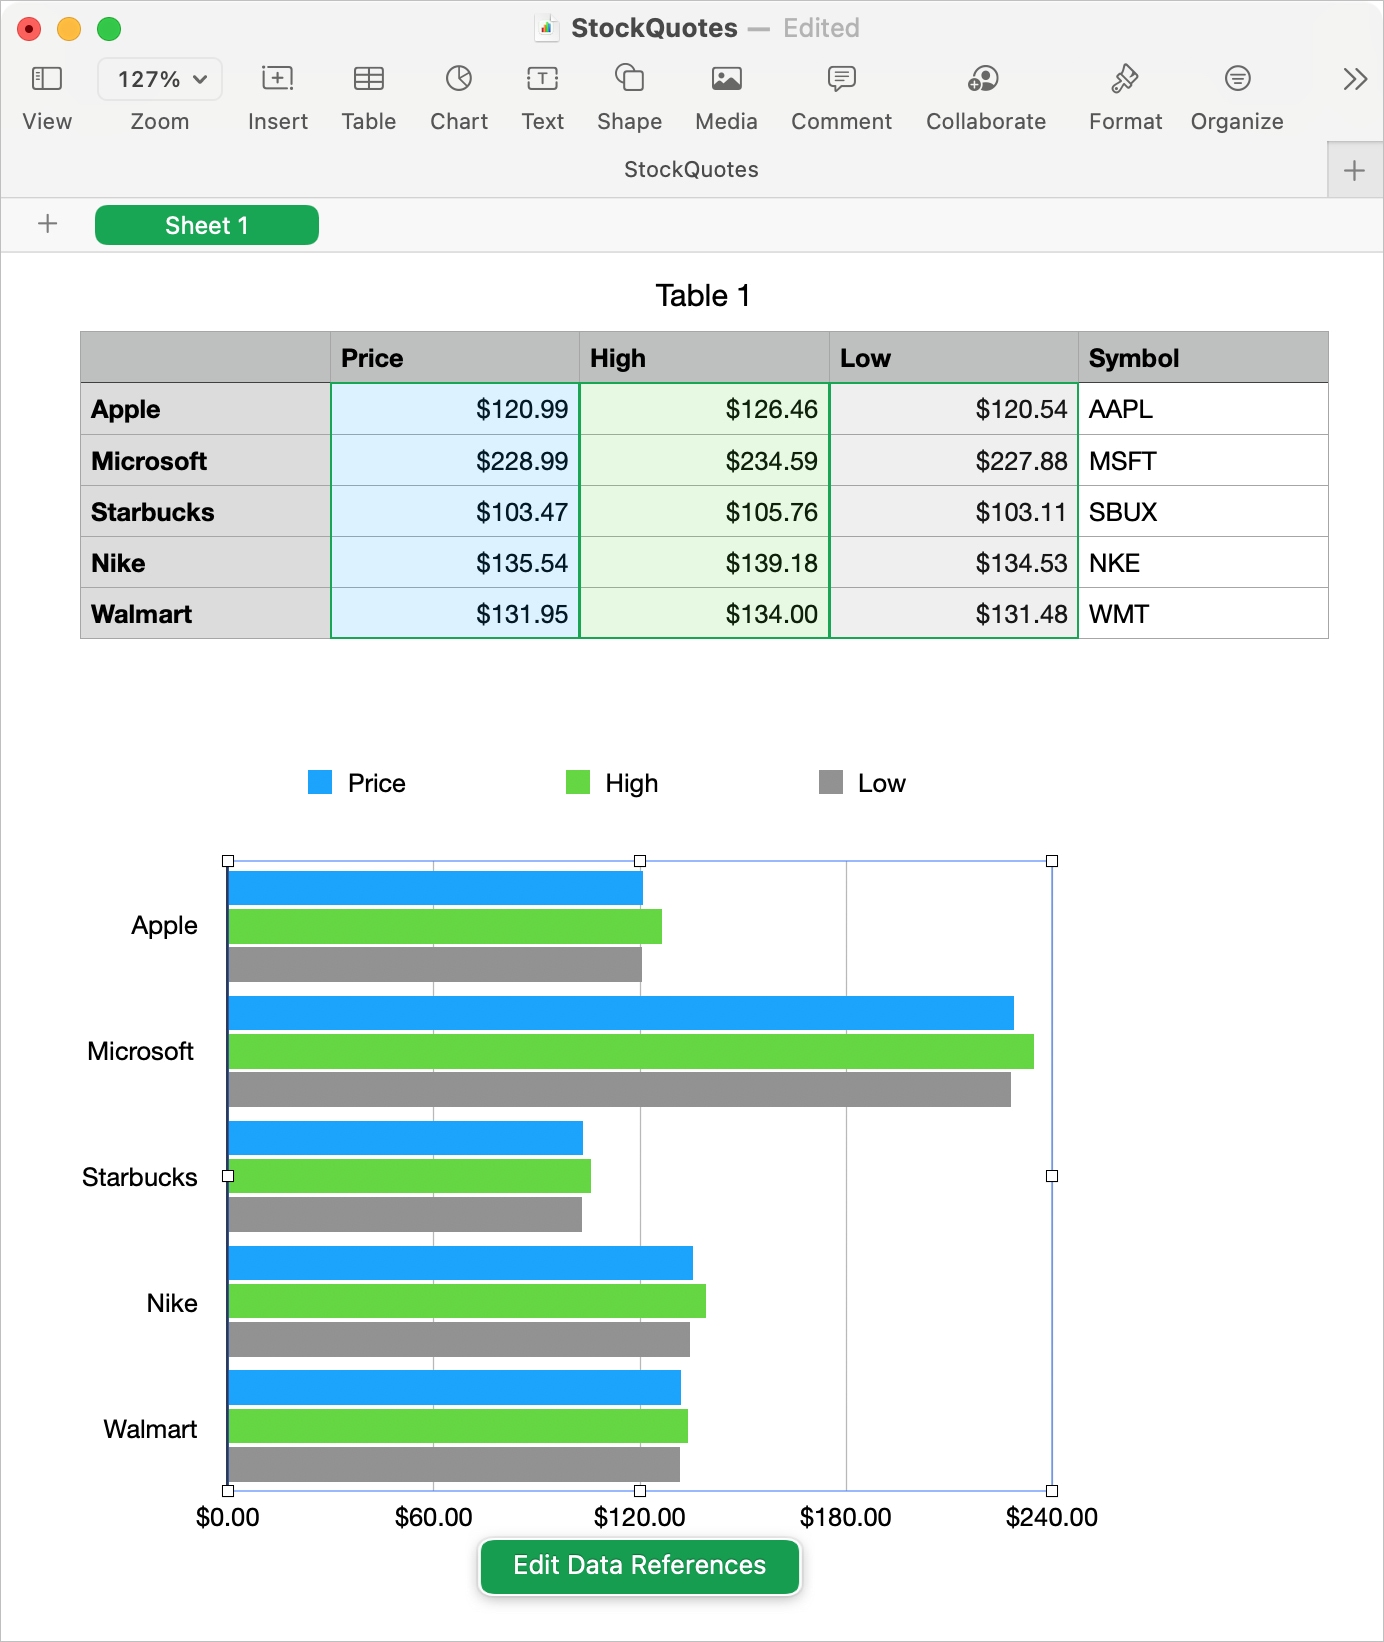Click the $240.00 axis label

click(1052, 1517)
